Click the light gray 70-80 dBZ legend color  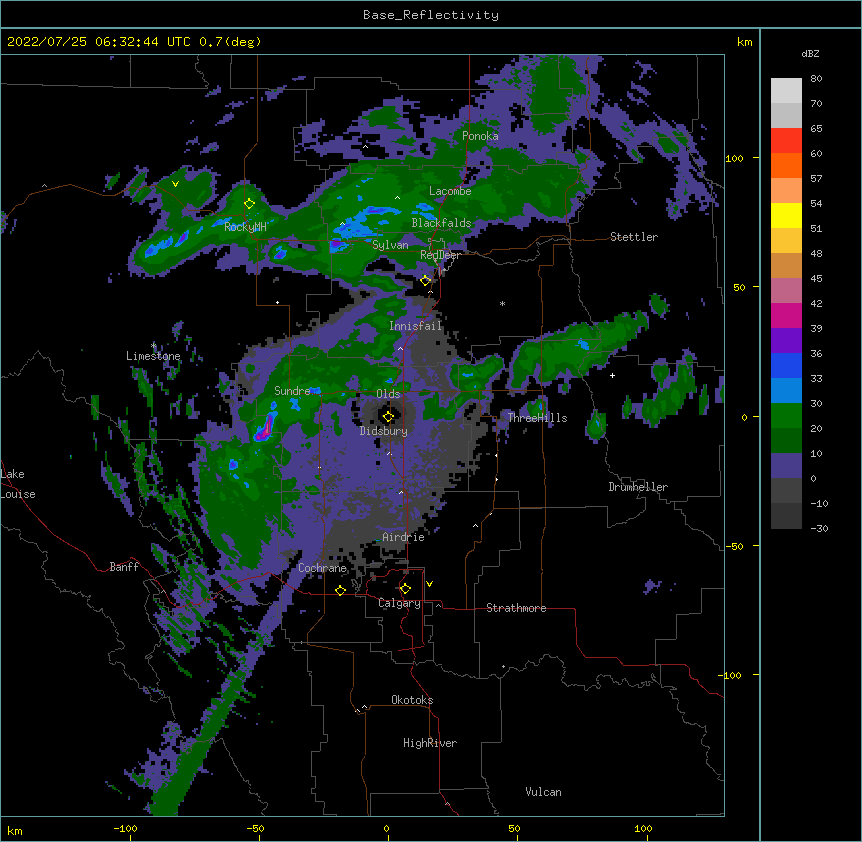click(x=786, y=91)
